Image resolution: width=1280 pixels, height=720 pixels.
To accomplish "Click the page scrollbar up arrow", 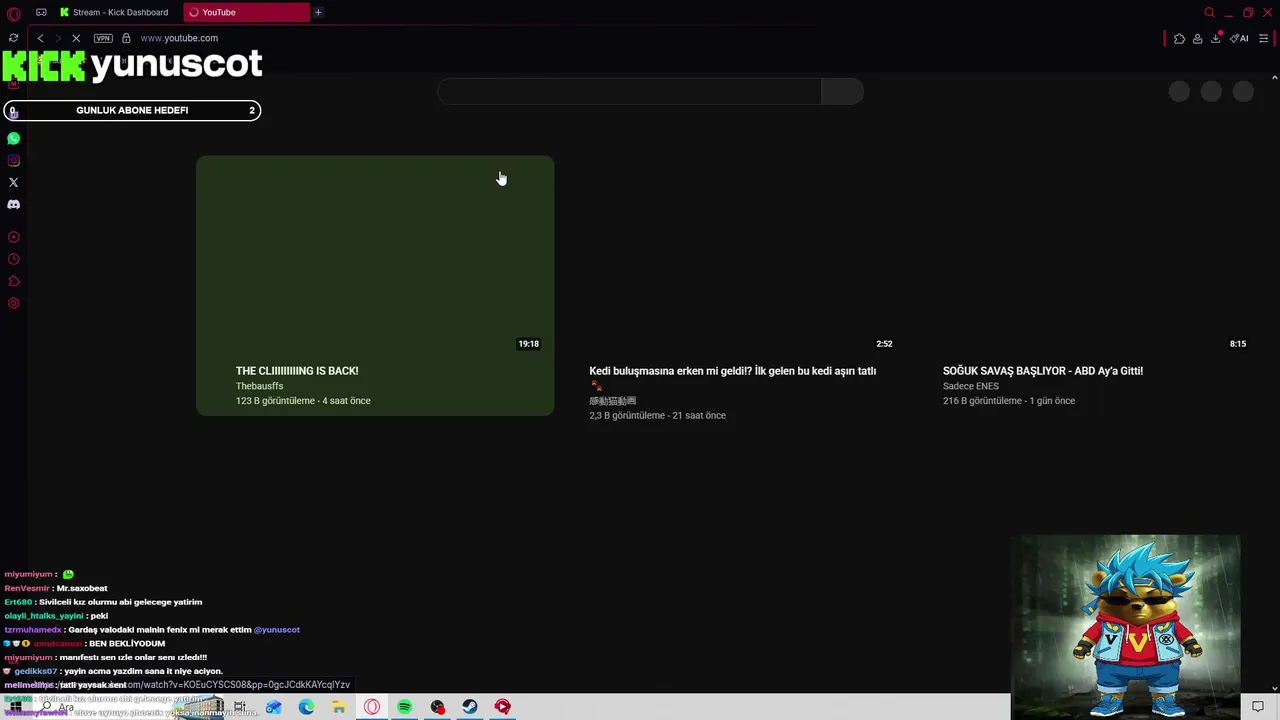I will [x=1274, y=77].
